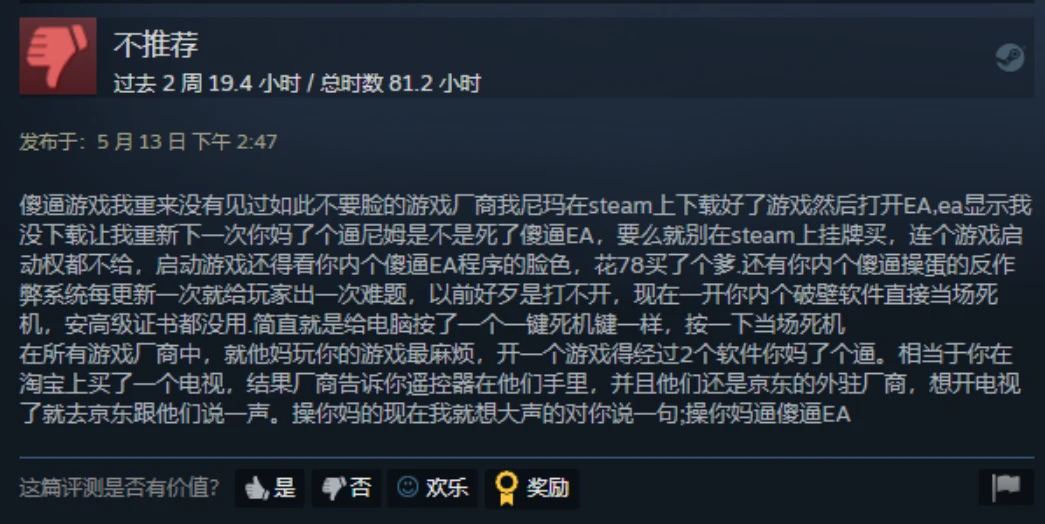Screen dimensions: 1045x524
Task: Click the 这篇评测是否有价值? question label
Action: [119, 487]
